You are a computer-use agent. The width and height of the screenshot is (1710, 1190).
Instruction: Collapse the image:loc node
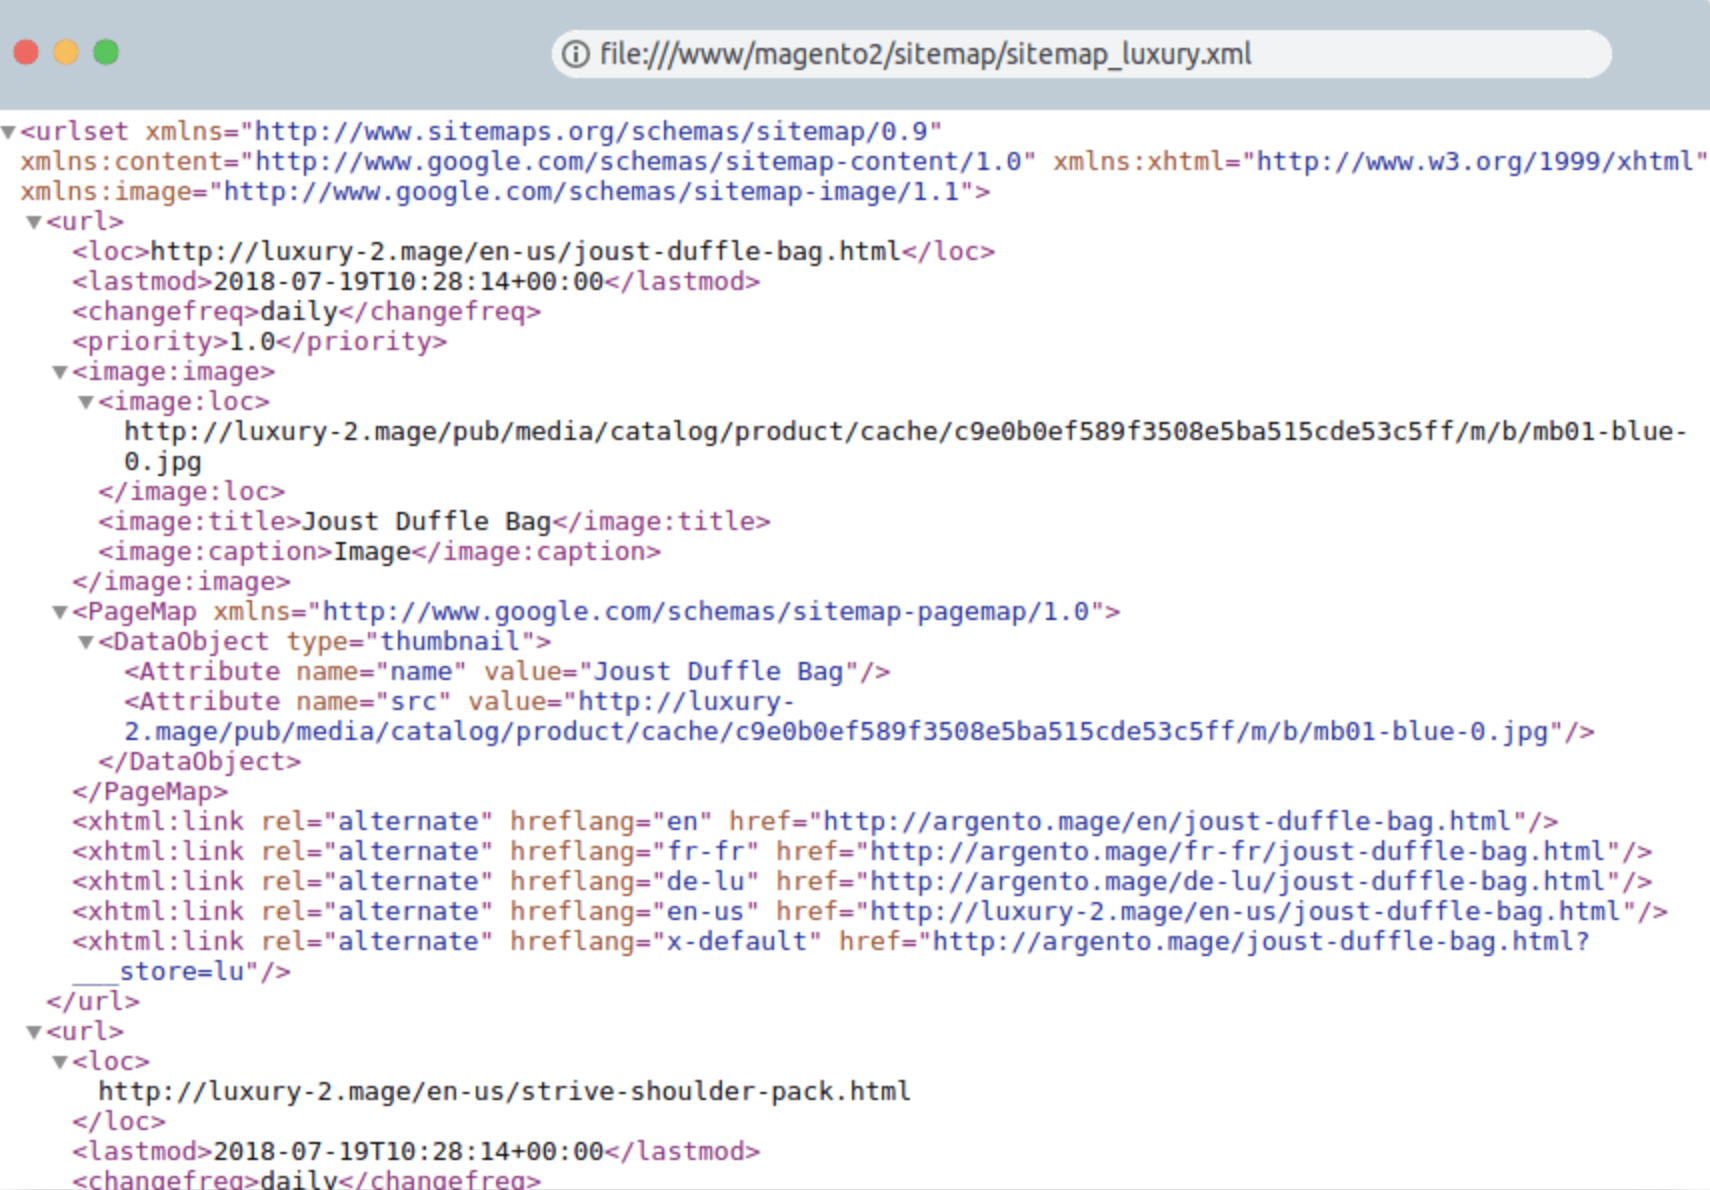[x=86, y=402]
